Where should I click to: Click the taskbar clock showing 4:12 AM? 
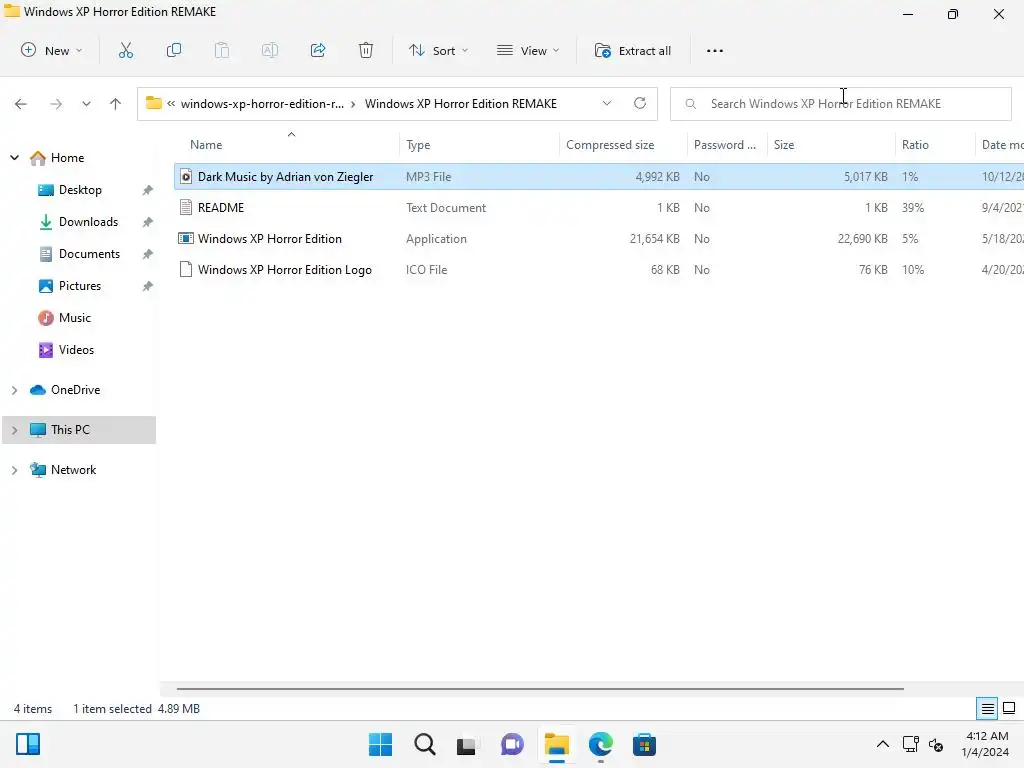(x=985, y=744)
